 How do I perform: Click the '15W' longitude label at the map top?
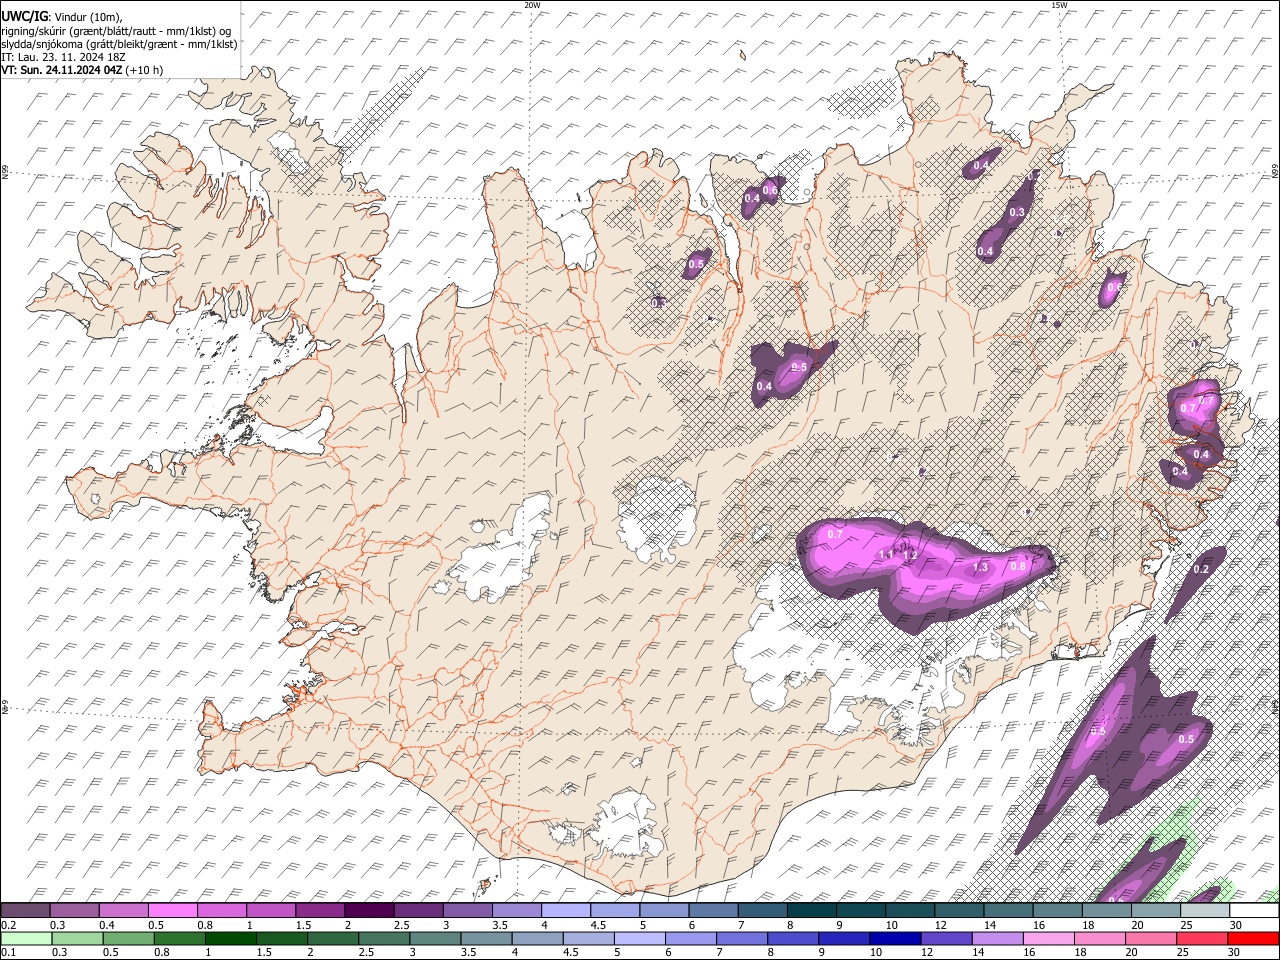pyautogui.click(x=1059, y=5)
